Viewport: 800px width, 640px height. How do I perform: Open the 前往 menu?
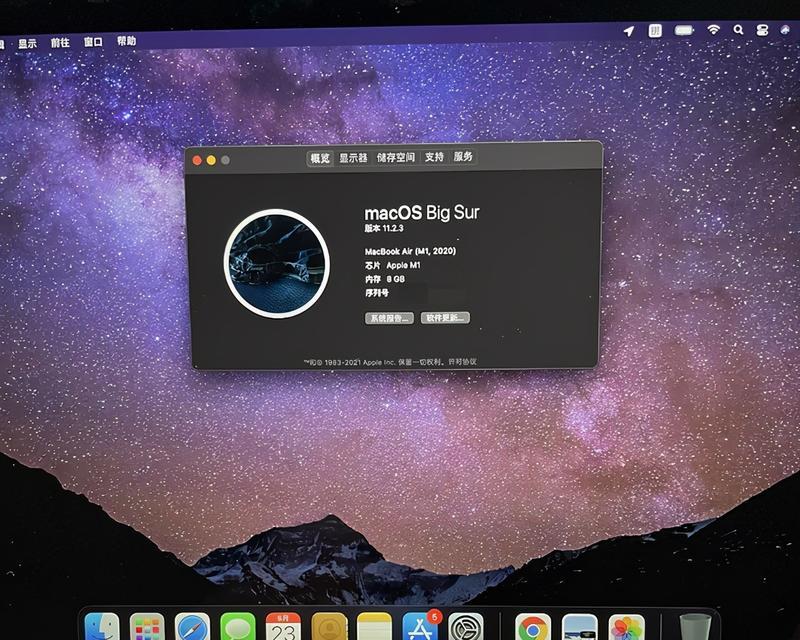60,42
